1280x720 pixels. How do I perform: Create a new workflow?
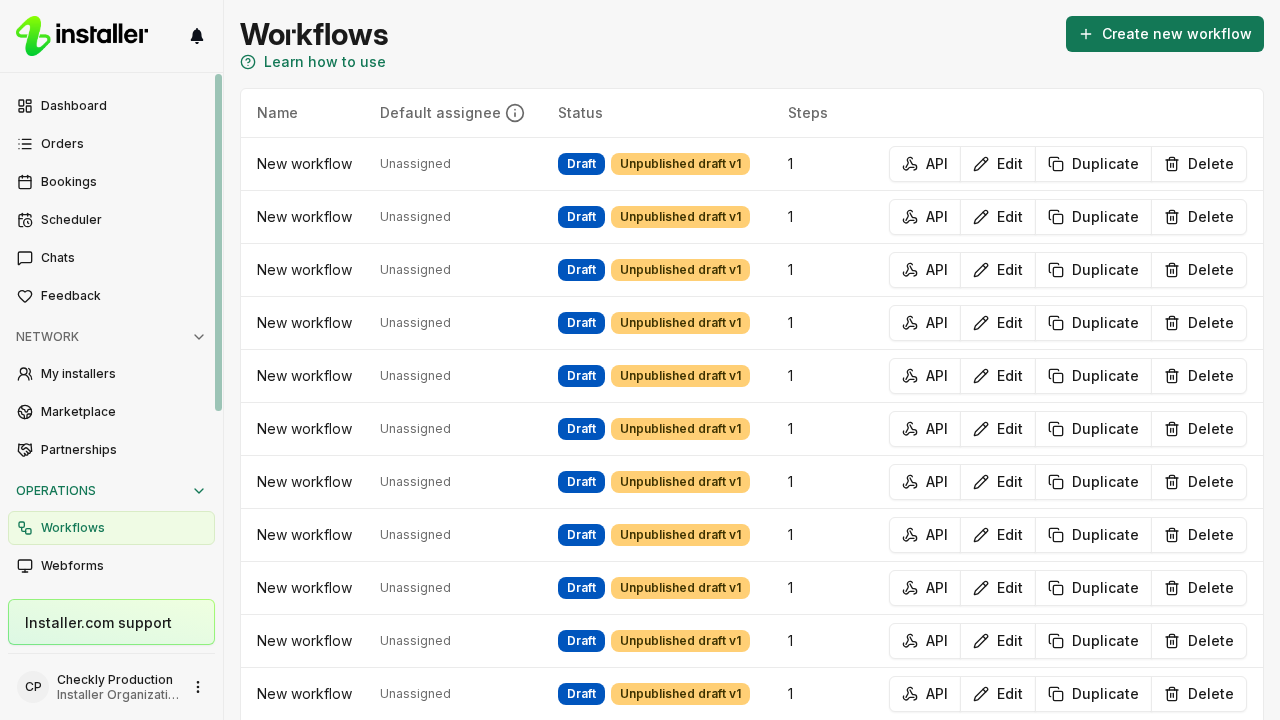[x=1165, y=34]
